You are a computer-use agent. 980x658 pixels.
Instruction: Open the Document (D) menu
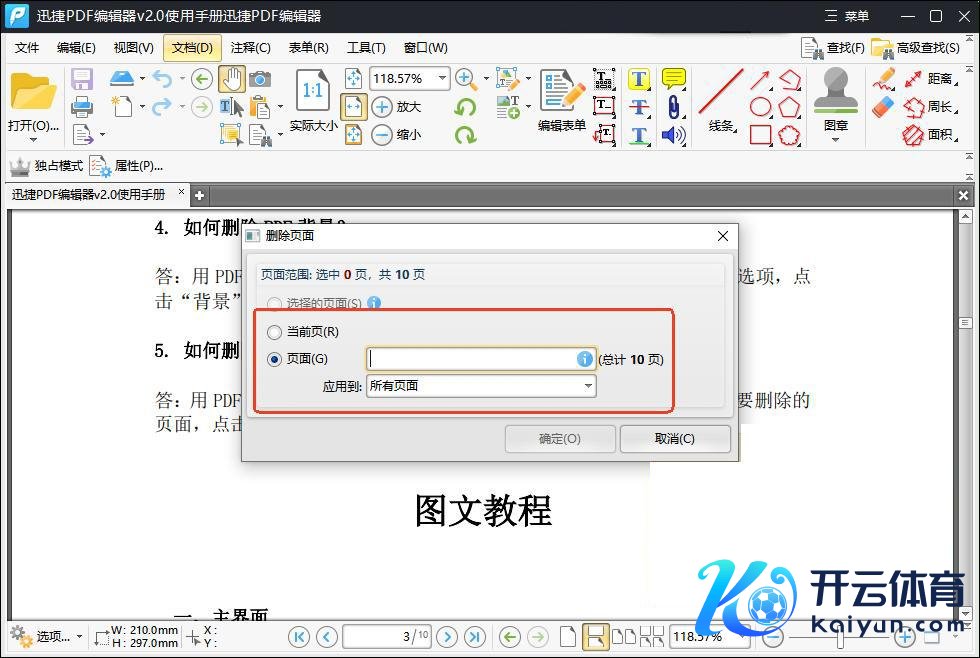coord(192,47)
